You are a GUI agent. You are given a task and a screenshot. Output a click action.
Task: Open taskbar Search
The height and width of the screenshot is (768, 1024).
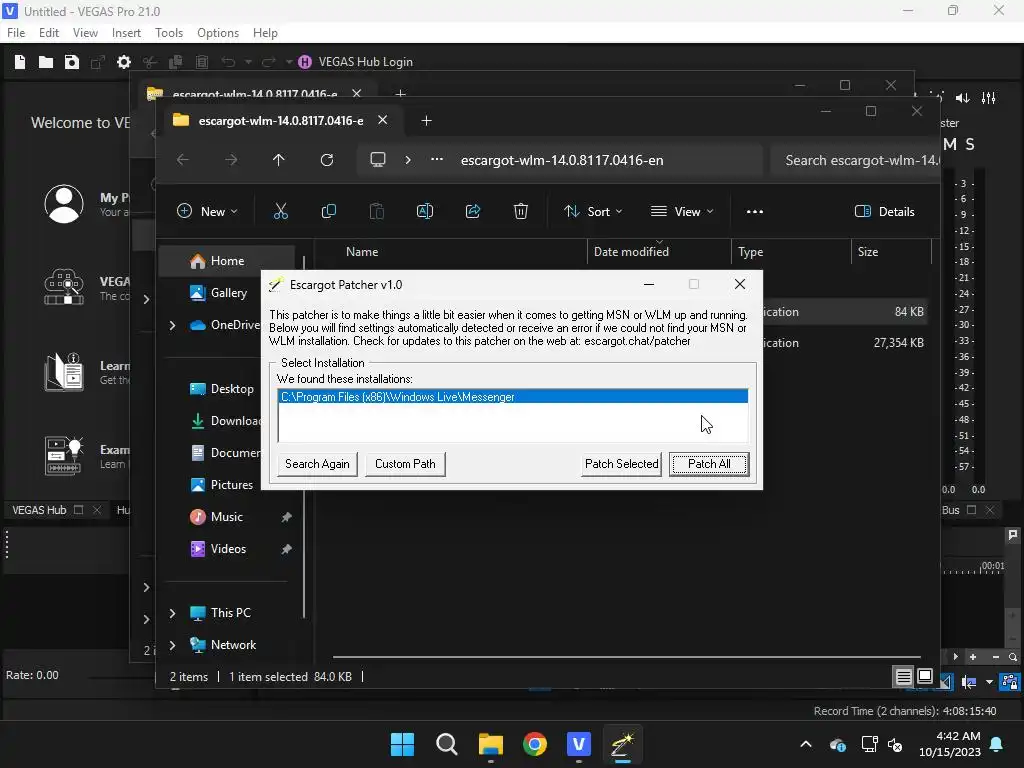coord(447,744)
